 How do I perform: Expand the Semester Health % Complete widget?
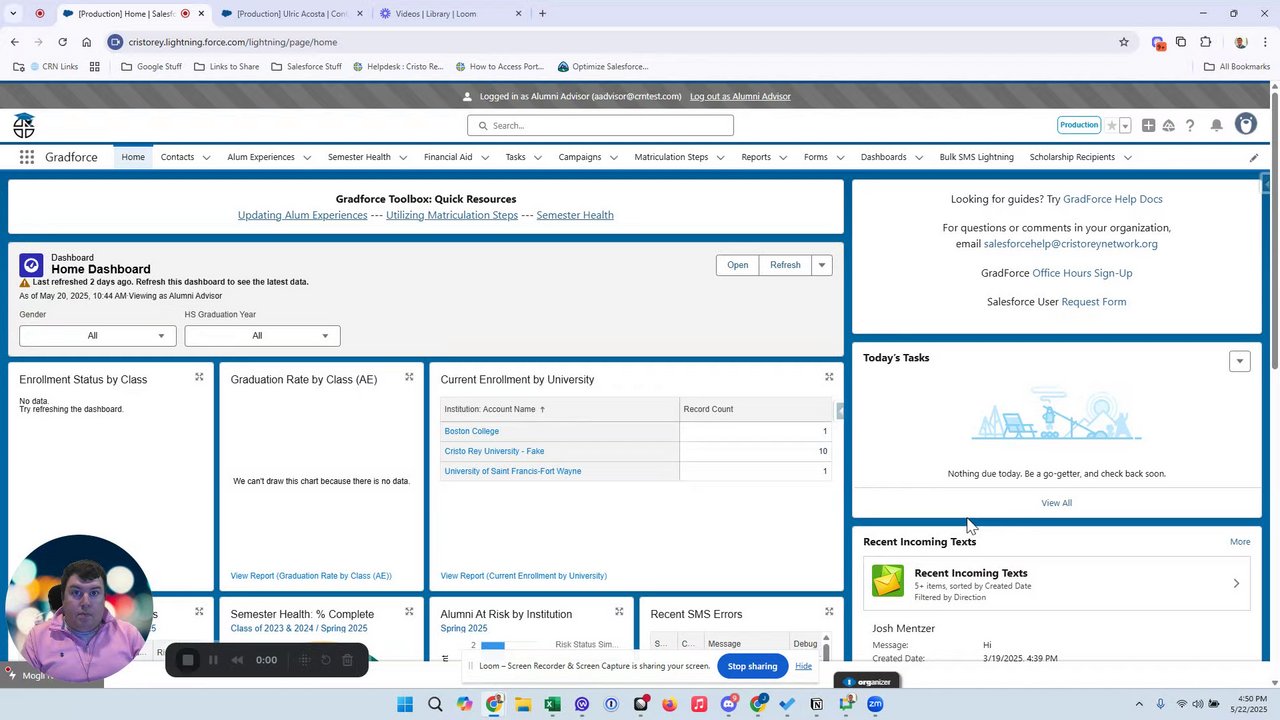[409, 611]
